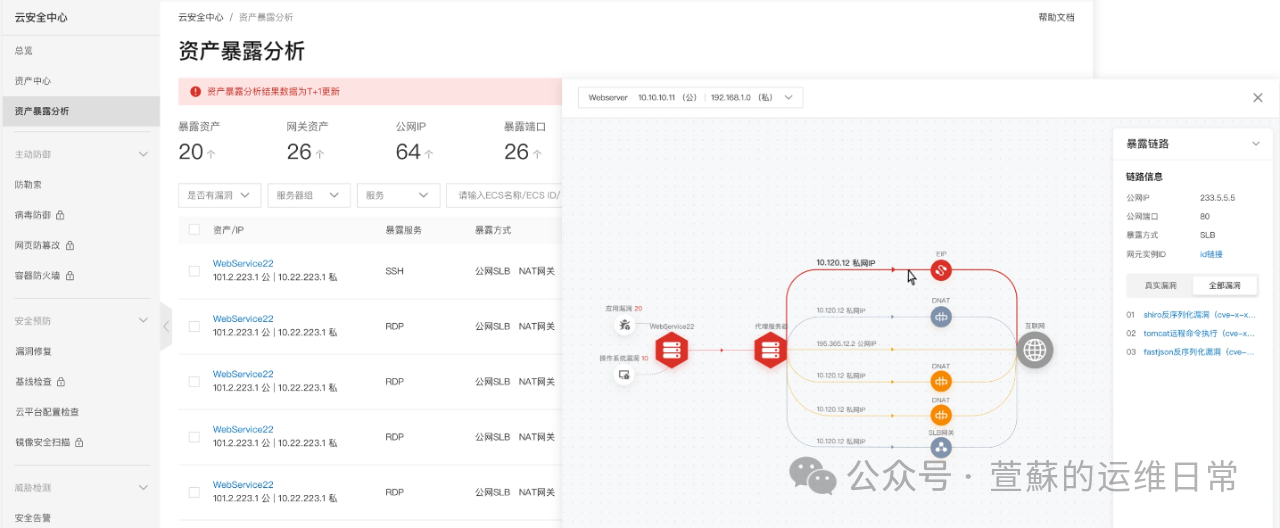Viewport: 1280px width, 528px height.
Task: Open the tomcat远程命令执行 vulnerability link
Action: coord(1198,333)
